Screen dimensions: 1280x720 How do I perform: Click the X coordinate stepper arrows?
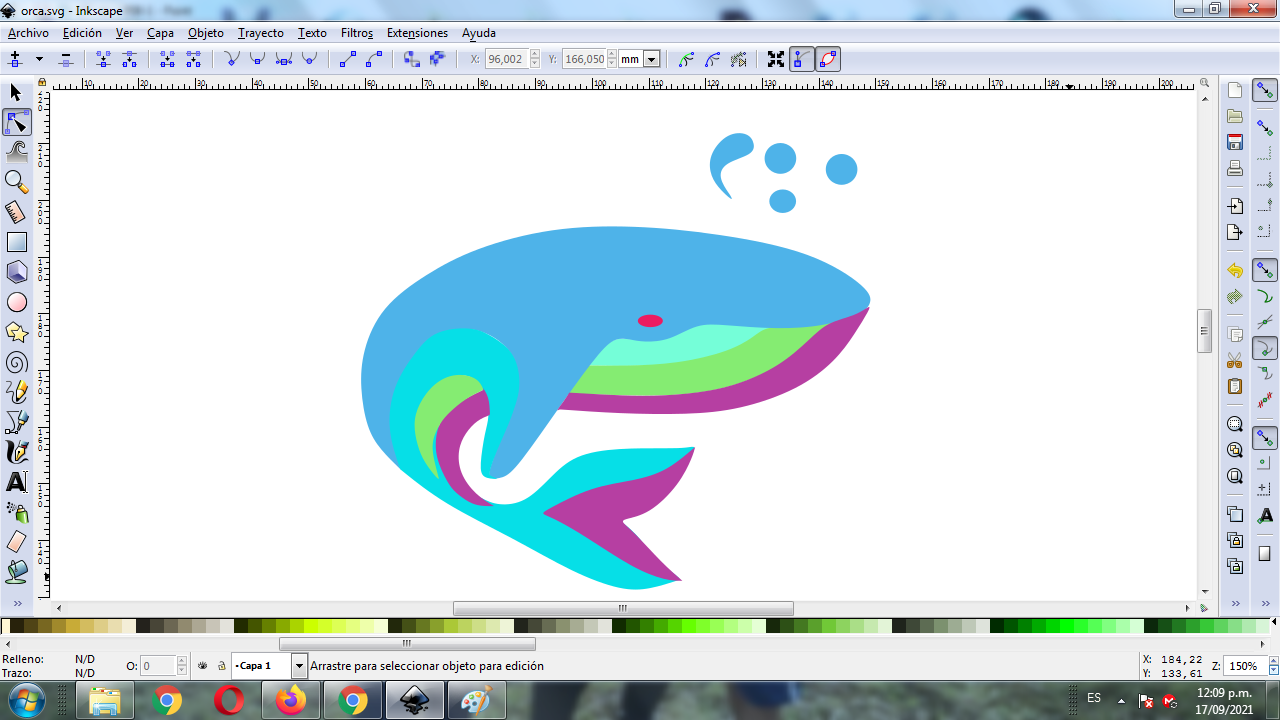[x=535, y=59]
